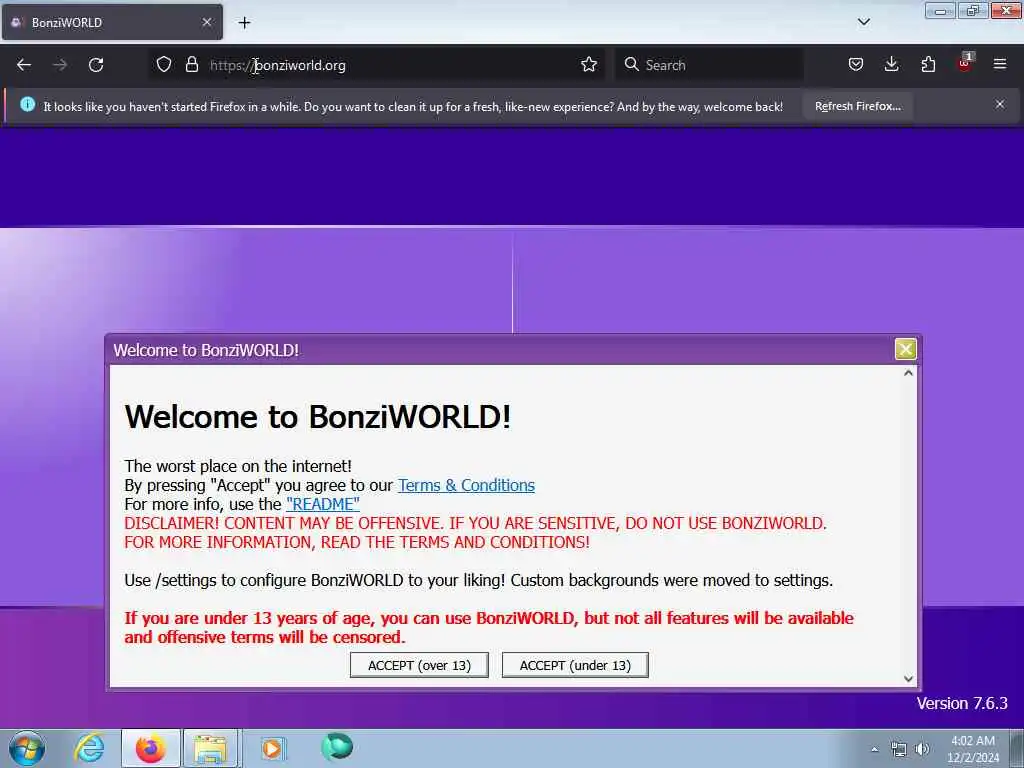The height and width of the screenshot is (768, 1024).
Task: Open the clock showing 4:02 AM
Action: [973, 749]
